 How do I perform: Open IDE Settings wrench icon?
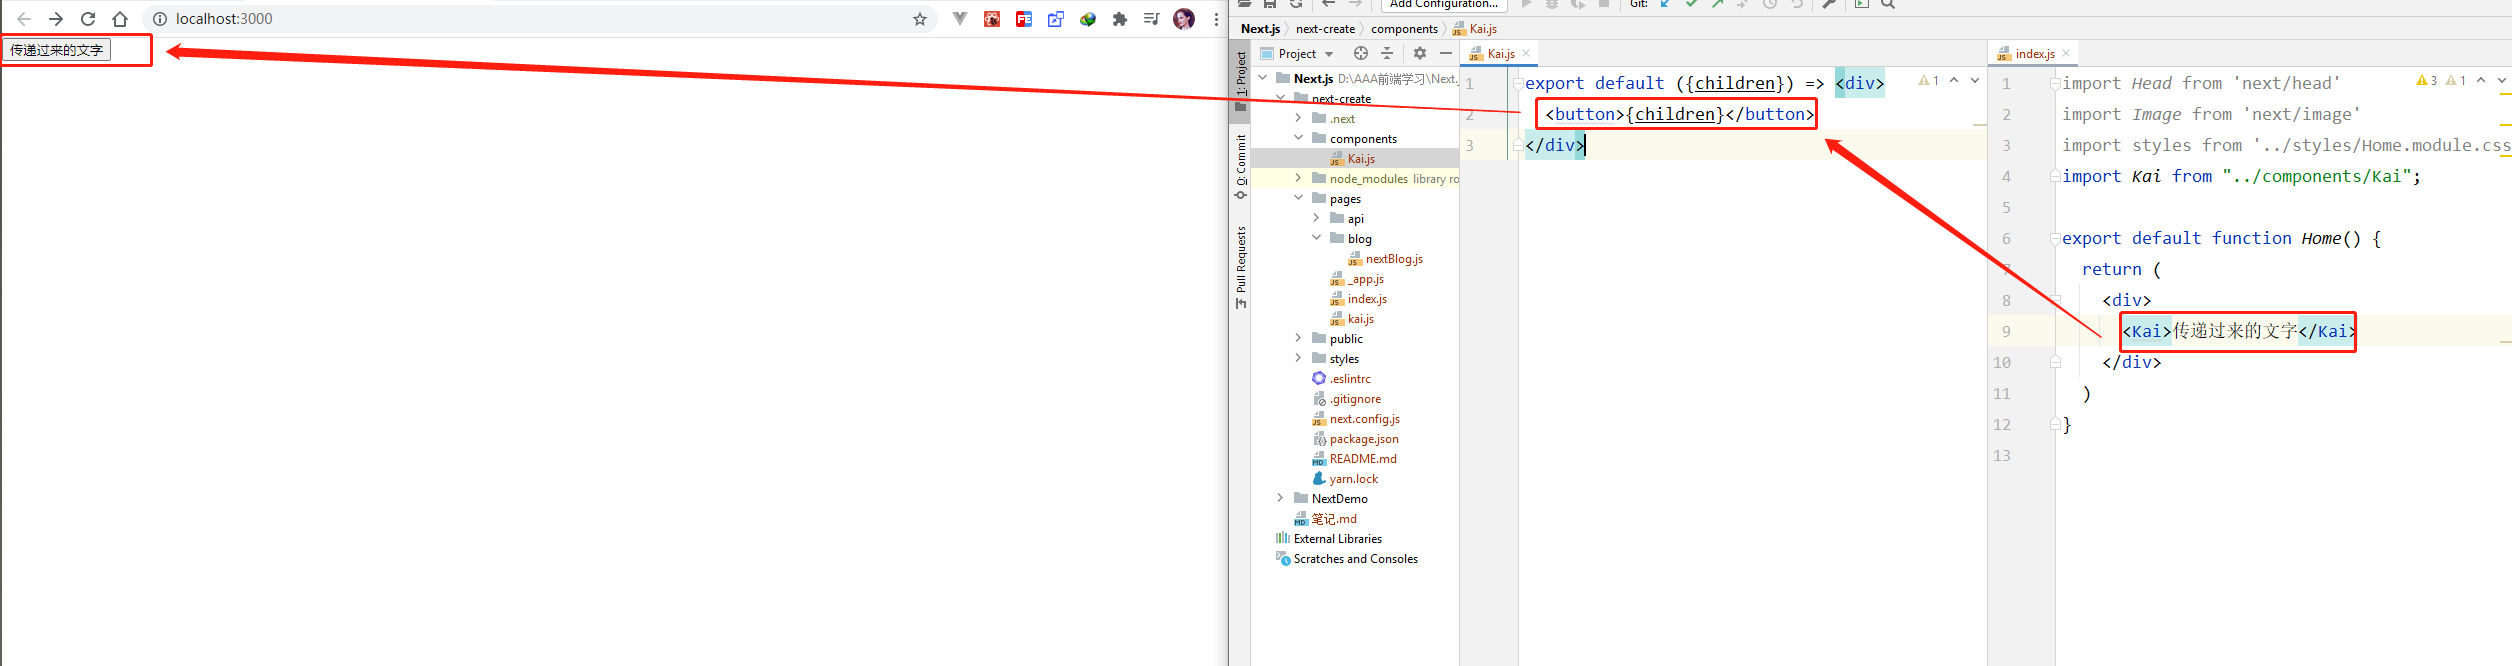click(1828, 4)
